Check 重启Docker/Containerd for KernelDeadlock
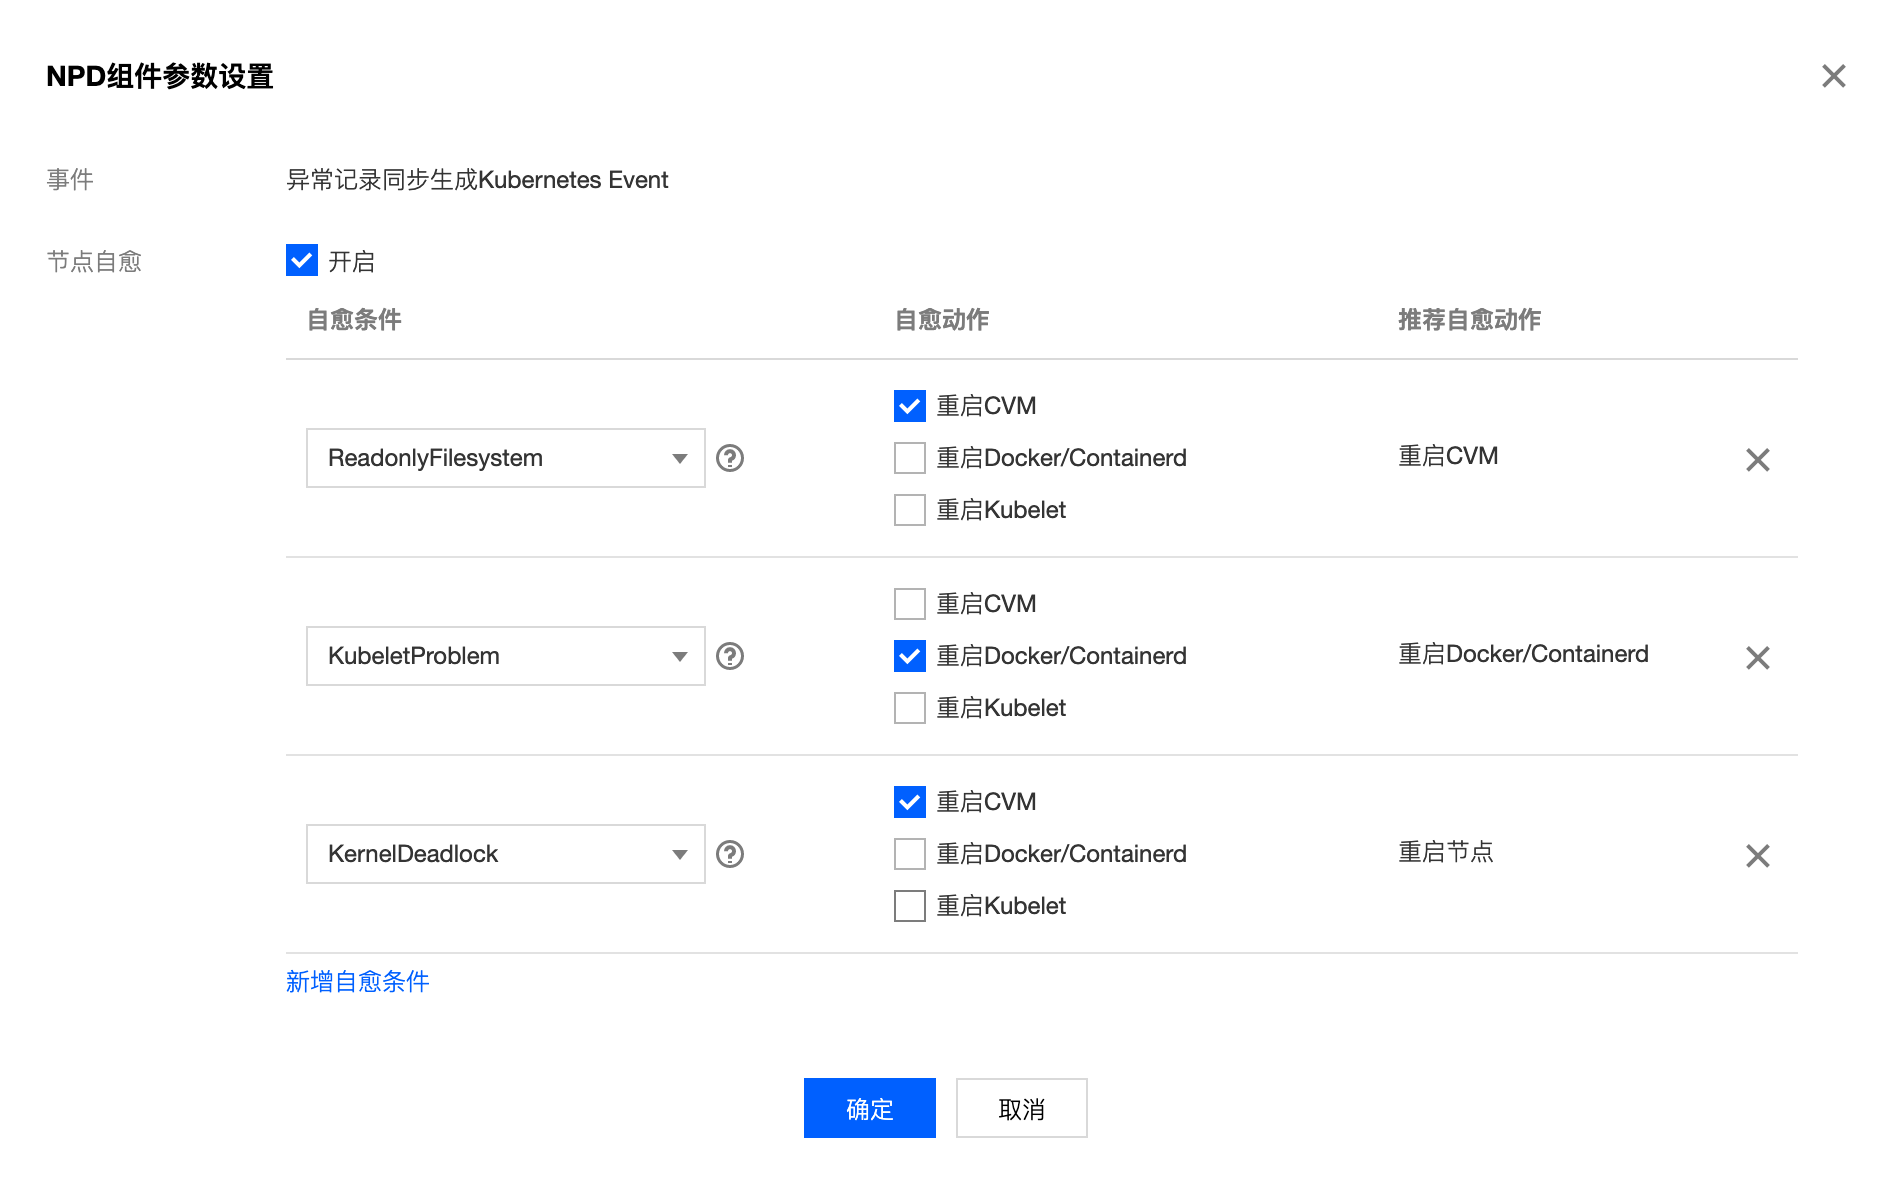This screenshot has height=1182, width=1886. point(909,854)
